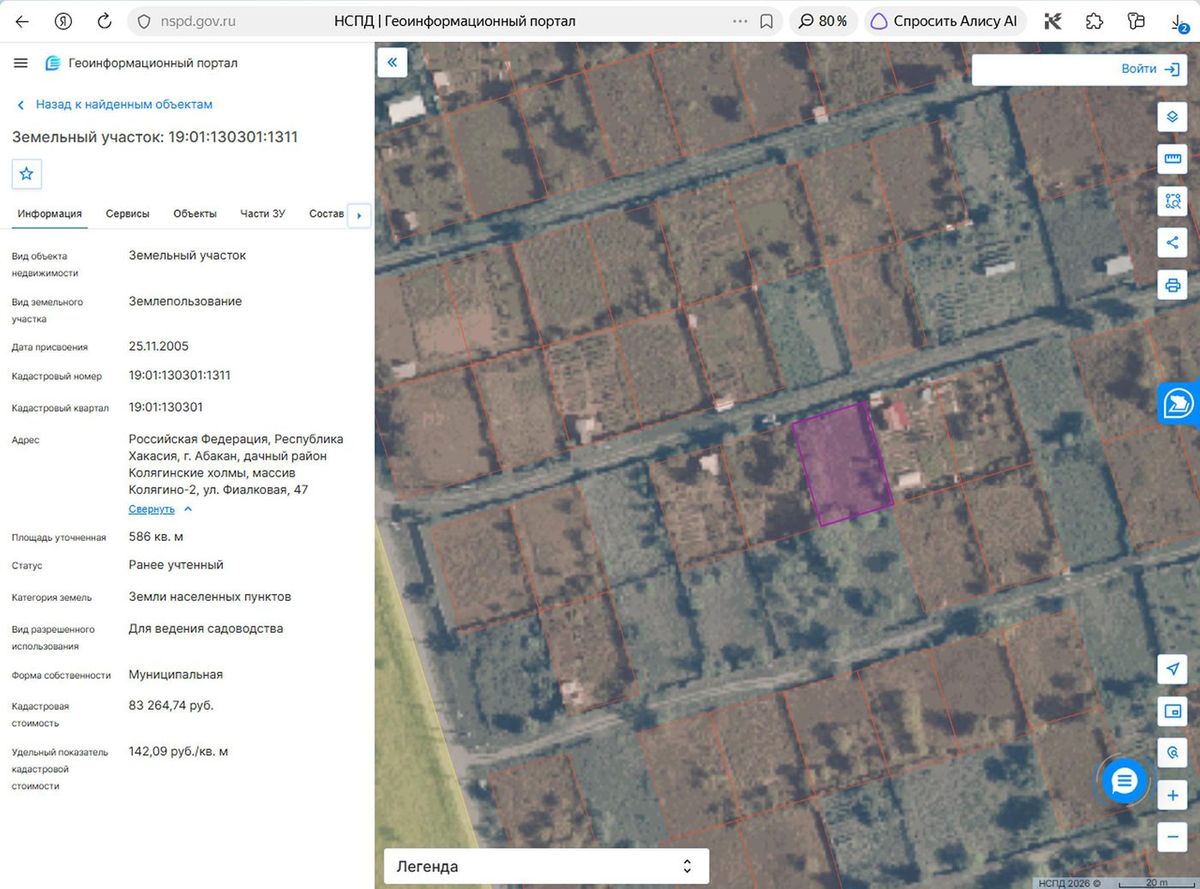Image resolution: width=1200 pixels, height=889 pixels.
Task: Switch to the Сервисы tab
Action: pyautogui.click(x=128, y=213)
